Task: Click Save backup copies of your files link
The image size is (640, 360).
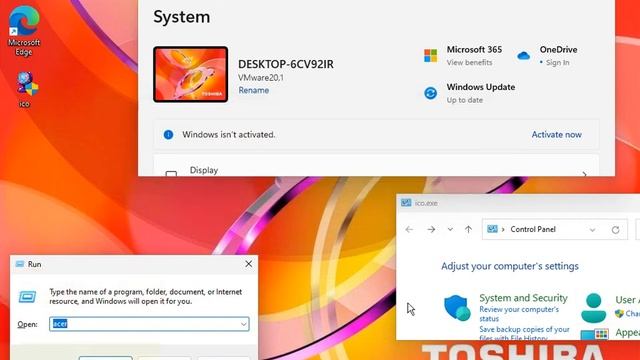Action: (524, 333)
